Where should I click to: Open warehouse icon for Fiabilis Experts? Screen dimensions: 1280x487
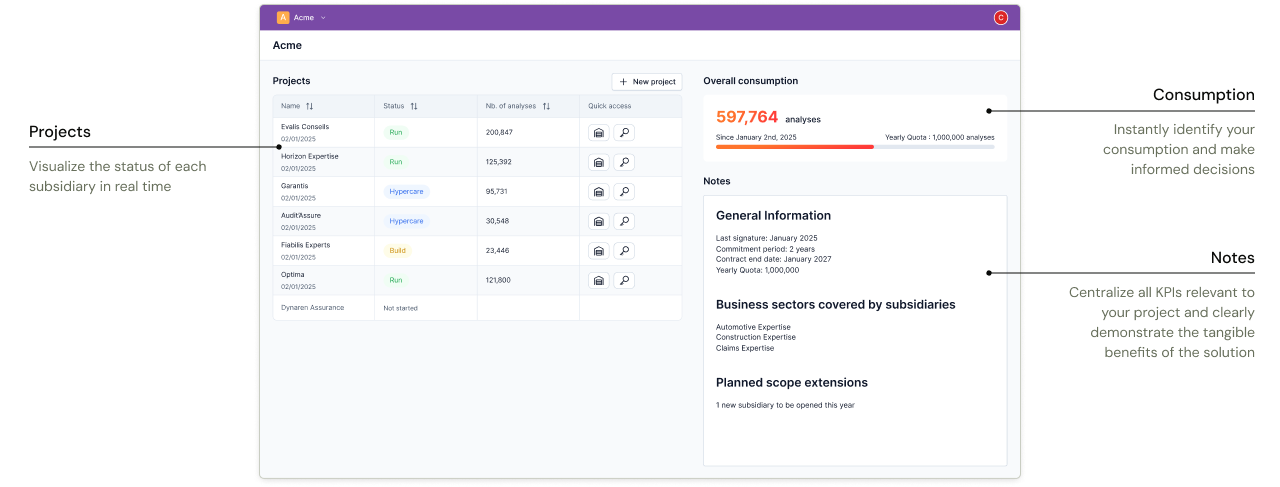pyautogui.click(x=599, y=250)
